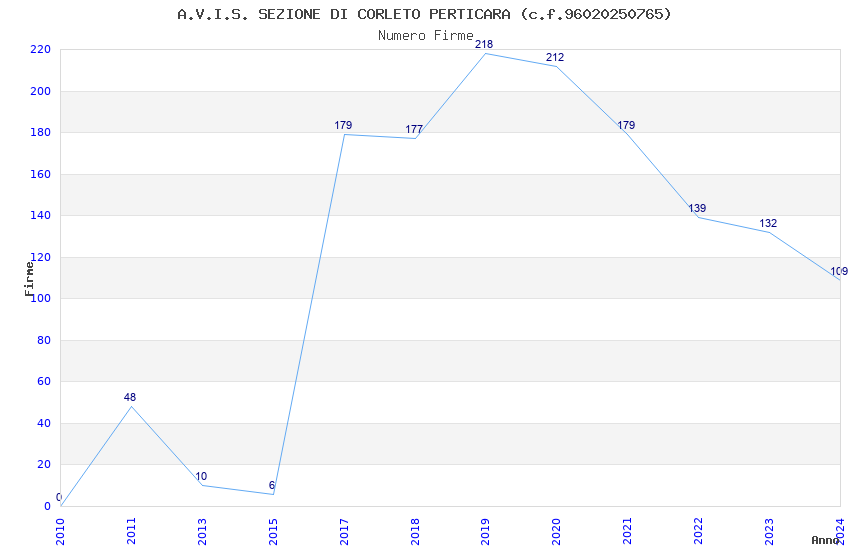Click the Firme y-axis title
The image size is (850, 550).
pyautogui.click(x=29, y=279)
